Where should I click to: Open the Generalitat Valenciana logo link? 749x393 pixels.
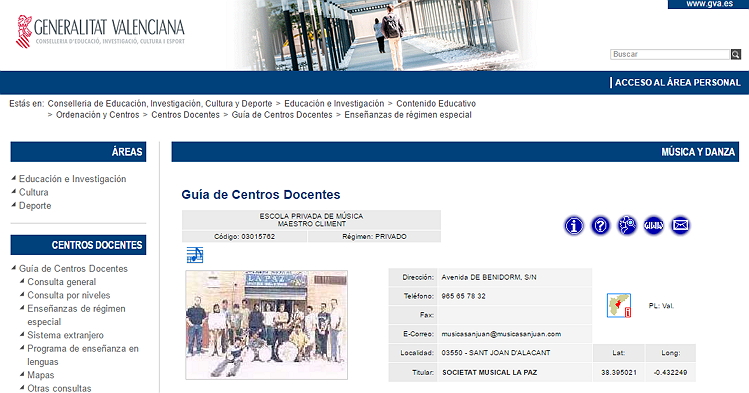point(100,32)
